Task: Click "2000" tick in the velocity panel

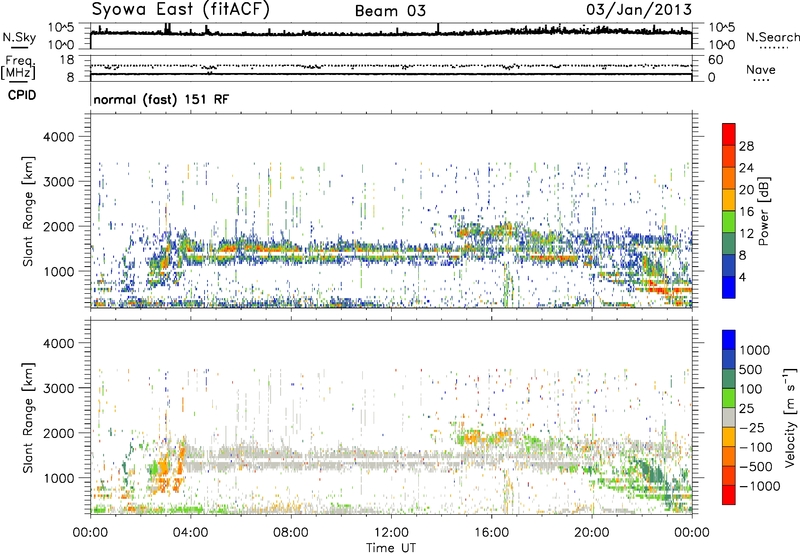Action: click(58, 433)
